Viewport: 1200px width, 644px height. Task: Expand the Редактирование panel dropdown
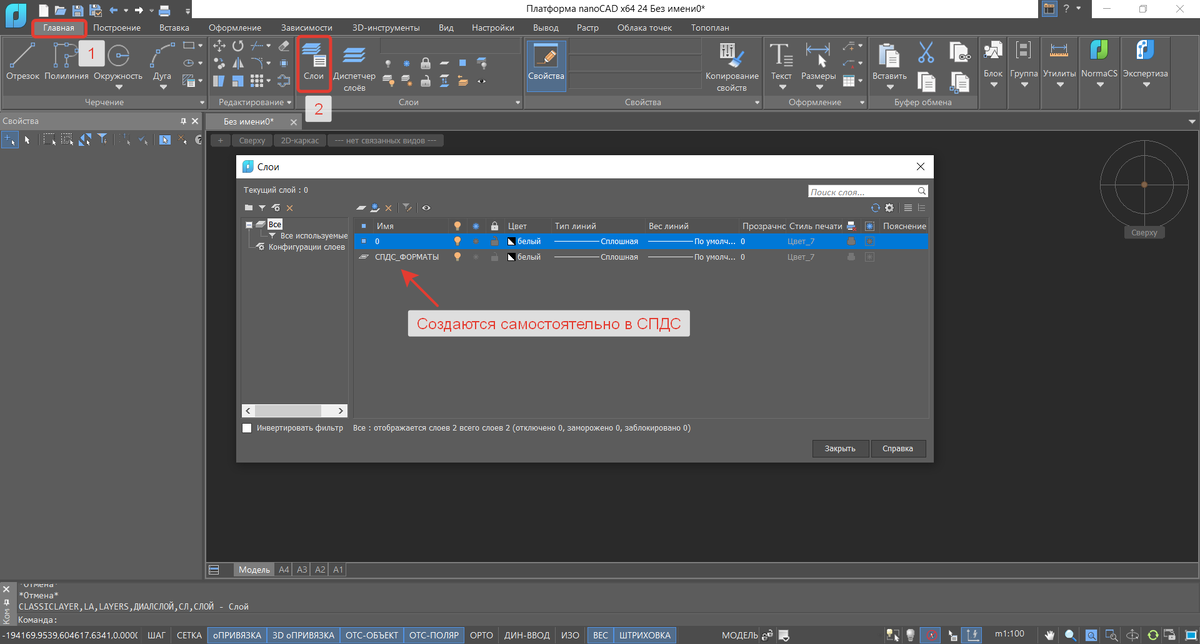point(289,102)
